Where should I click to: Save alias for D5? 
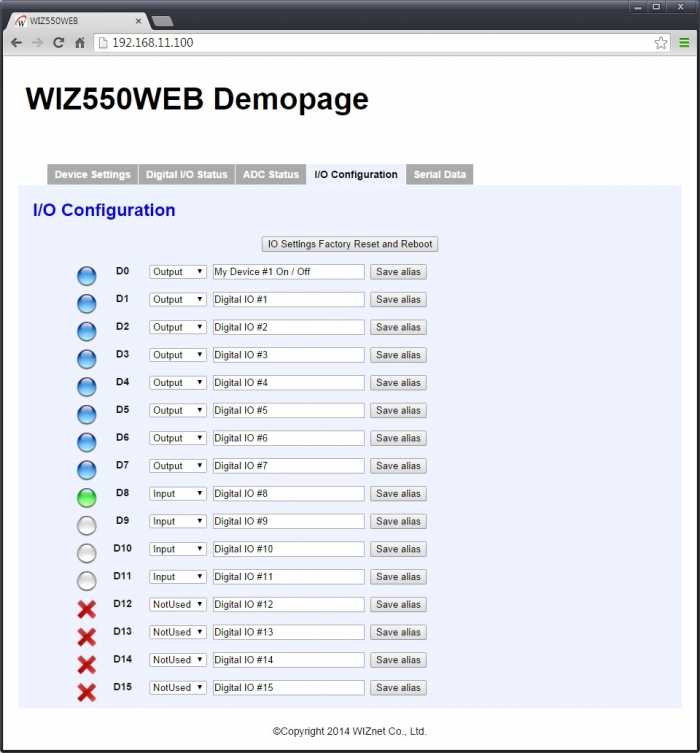(x=398, y=411)
